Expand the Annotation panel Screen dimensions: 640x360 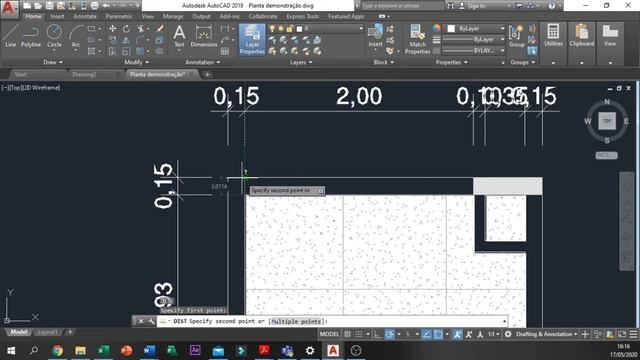click(x=202, y=62)
